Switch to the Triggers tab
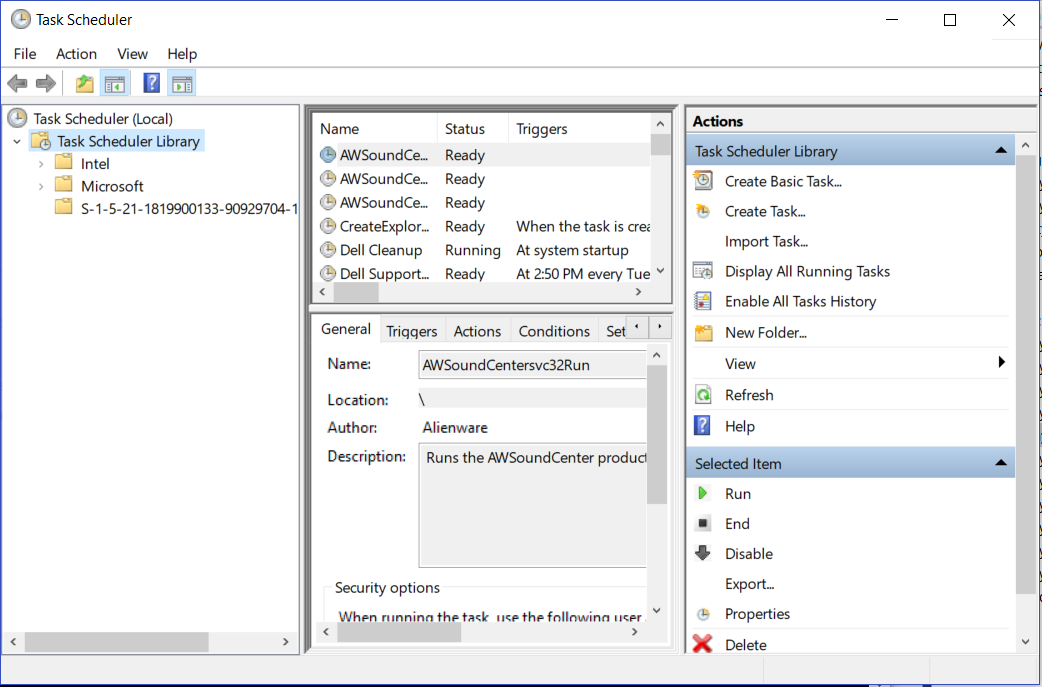1042x687 pixels. (411, 331)
